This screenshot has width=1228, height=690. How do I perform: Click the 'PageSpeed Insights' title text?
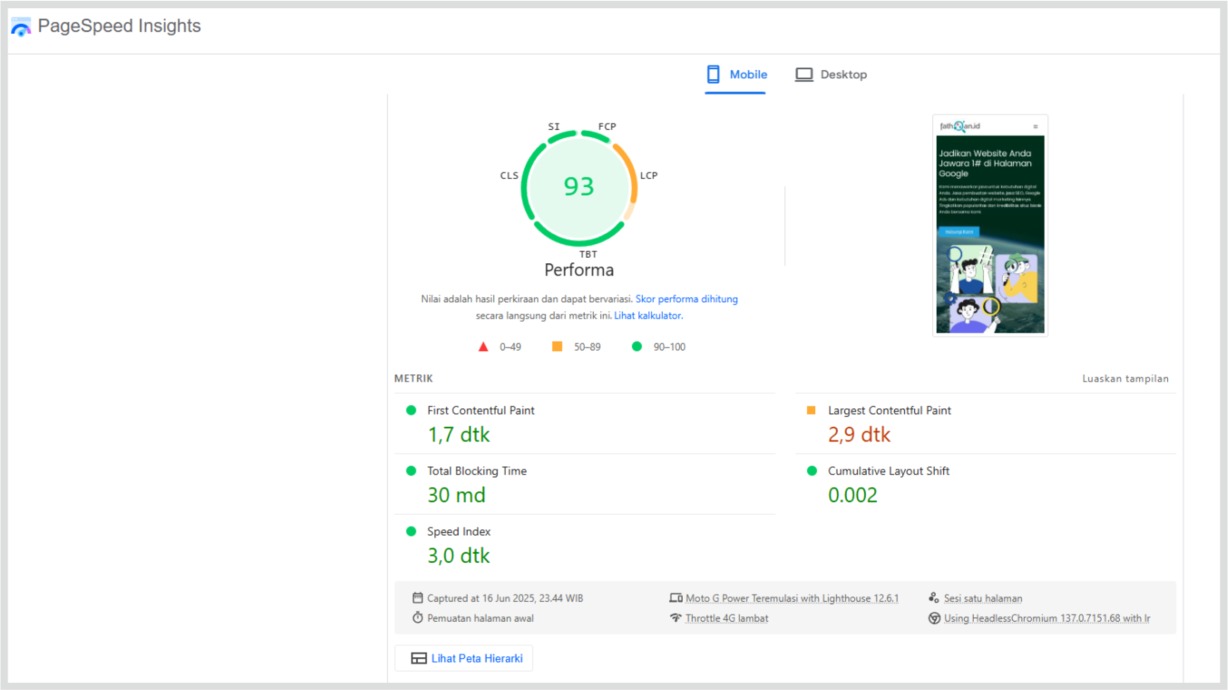click(x=119, y=26)
